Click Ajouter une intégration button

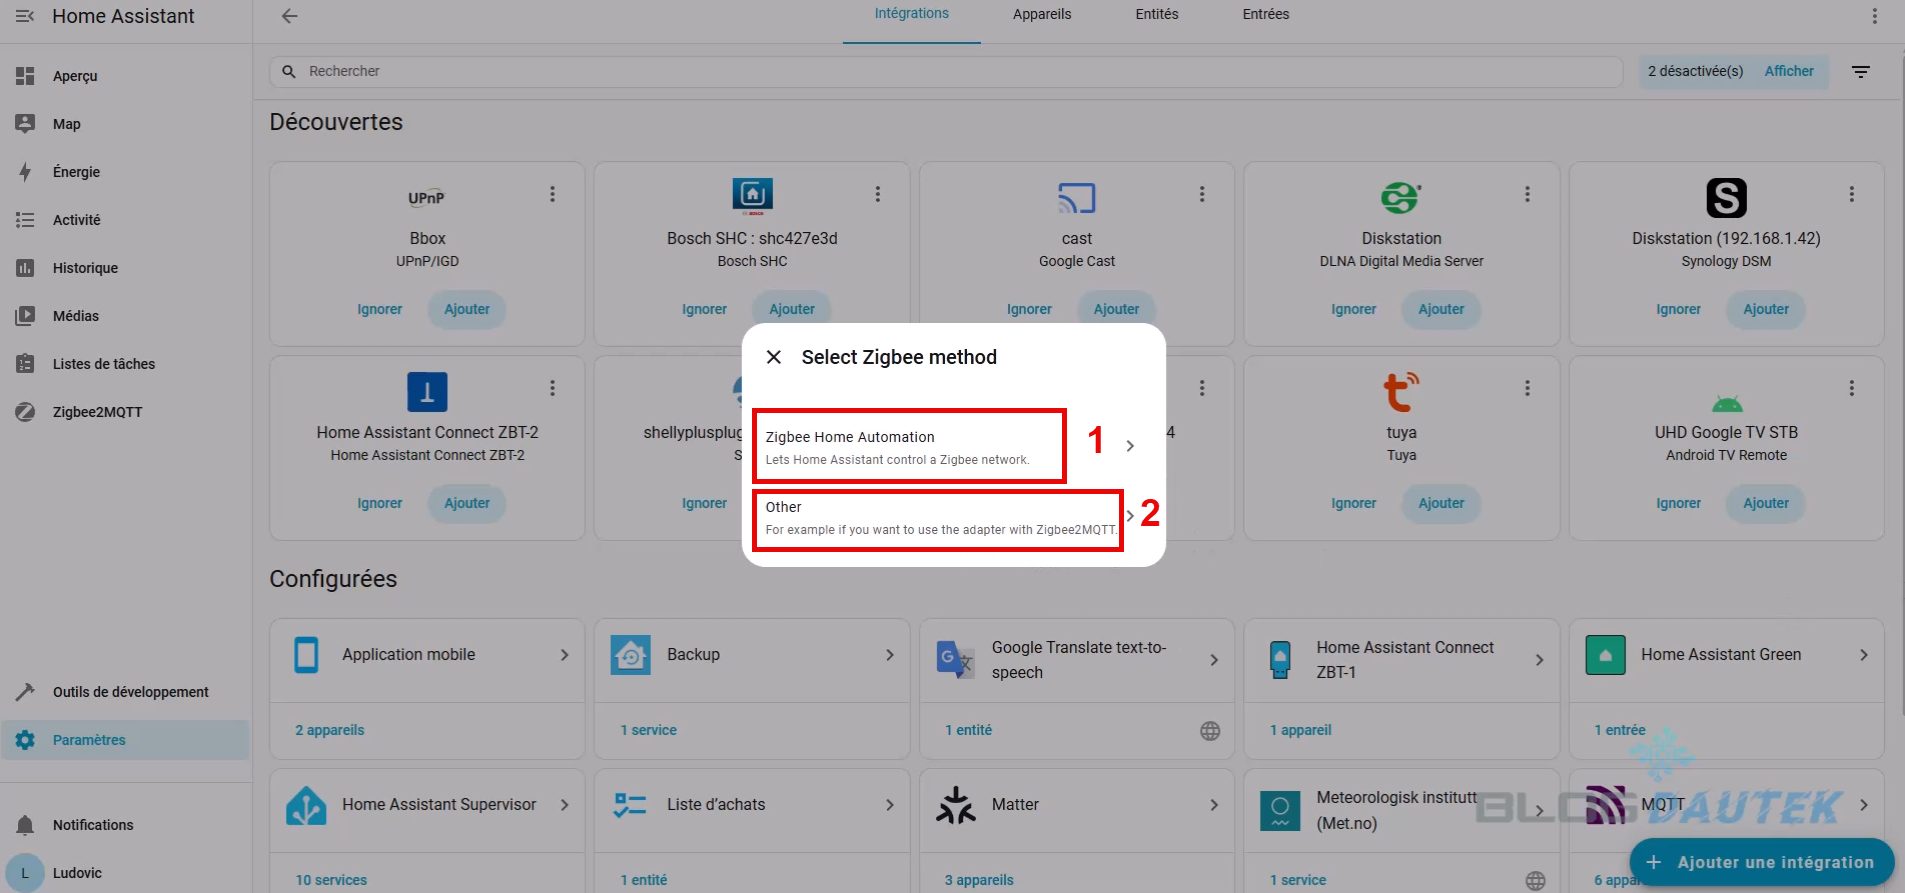(1761, 862)
